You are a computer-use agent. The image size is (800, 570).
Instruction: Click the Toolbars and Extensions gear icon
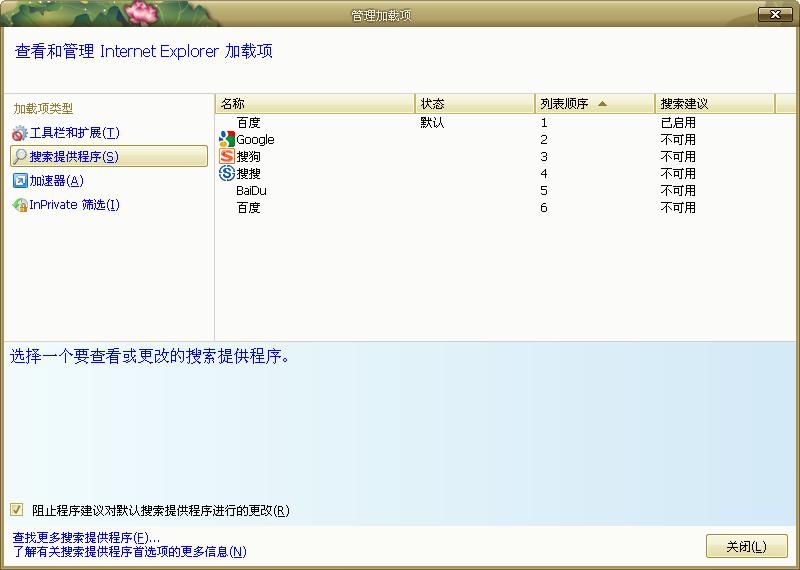point(19,133)
